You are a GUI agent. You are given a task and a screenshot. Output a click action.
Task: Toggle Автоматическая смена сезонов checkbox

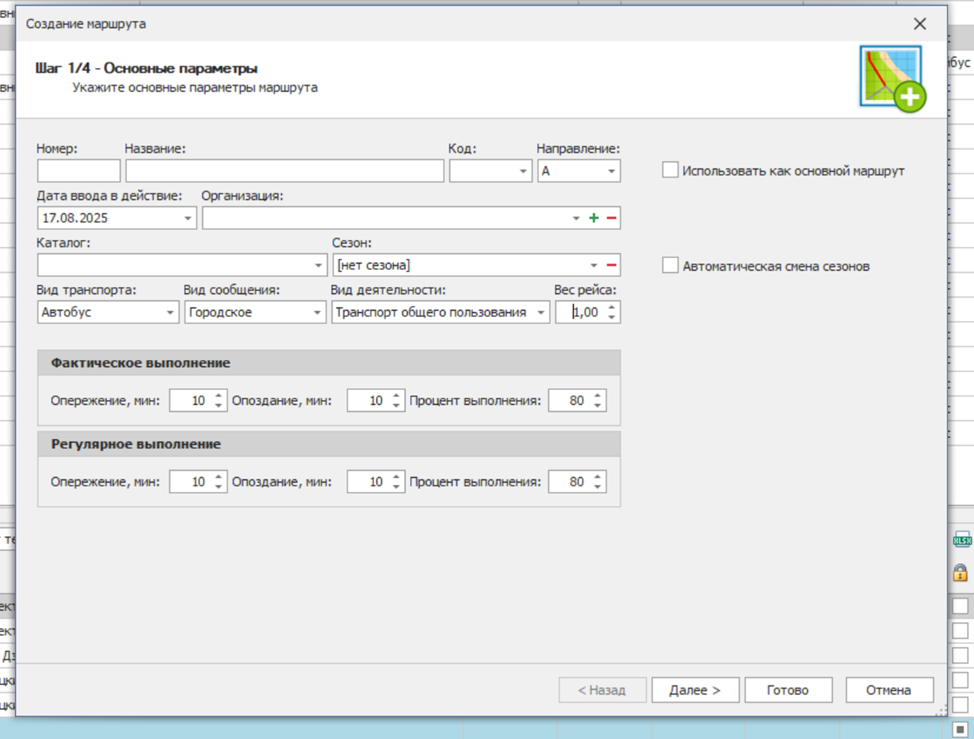coord(670,266)
